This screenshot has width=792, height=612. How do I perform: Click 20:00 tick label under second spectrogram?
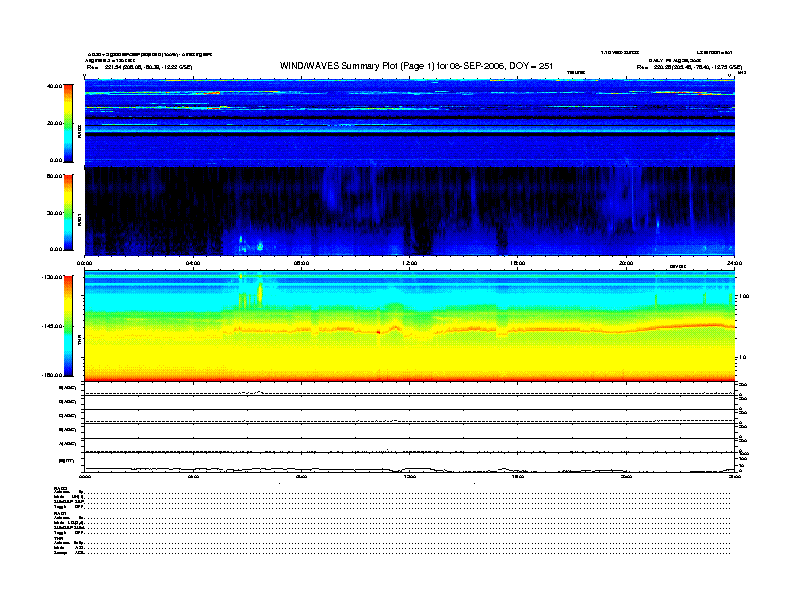(x=626, y=263)
